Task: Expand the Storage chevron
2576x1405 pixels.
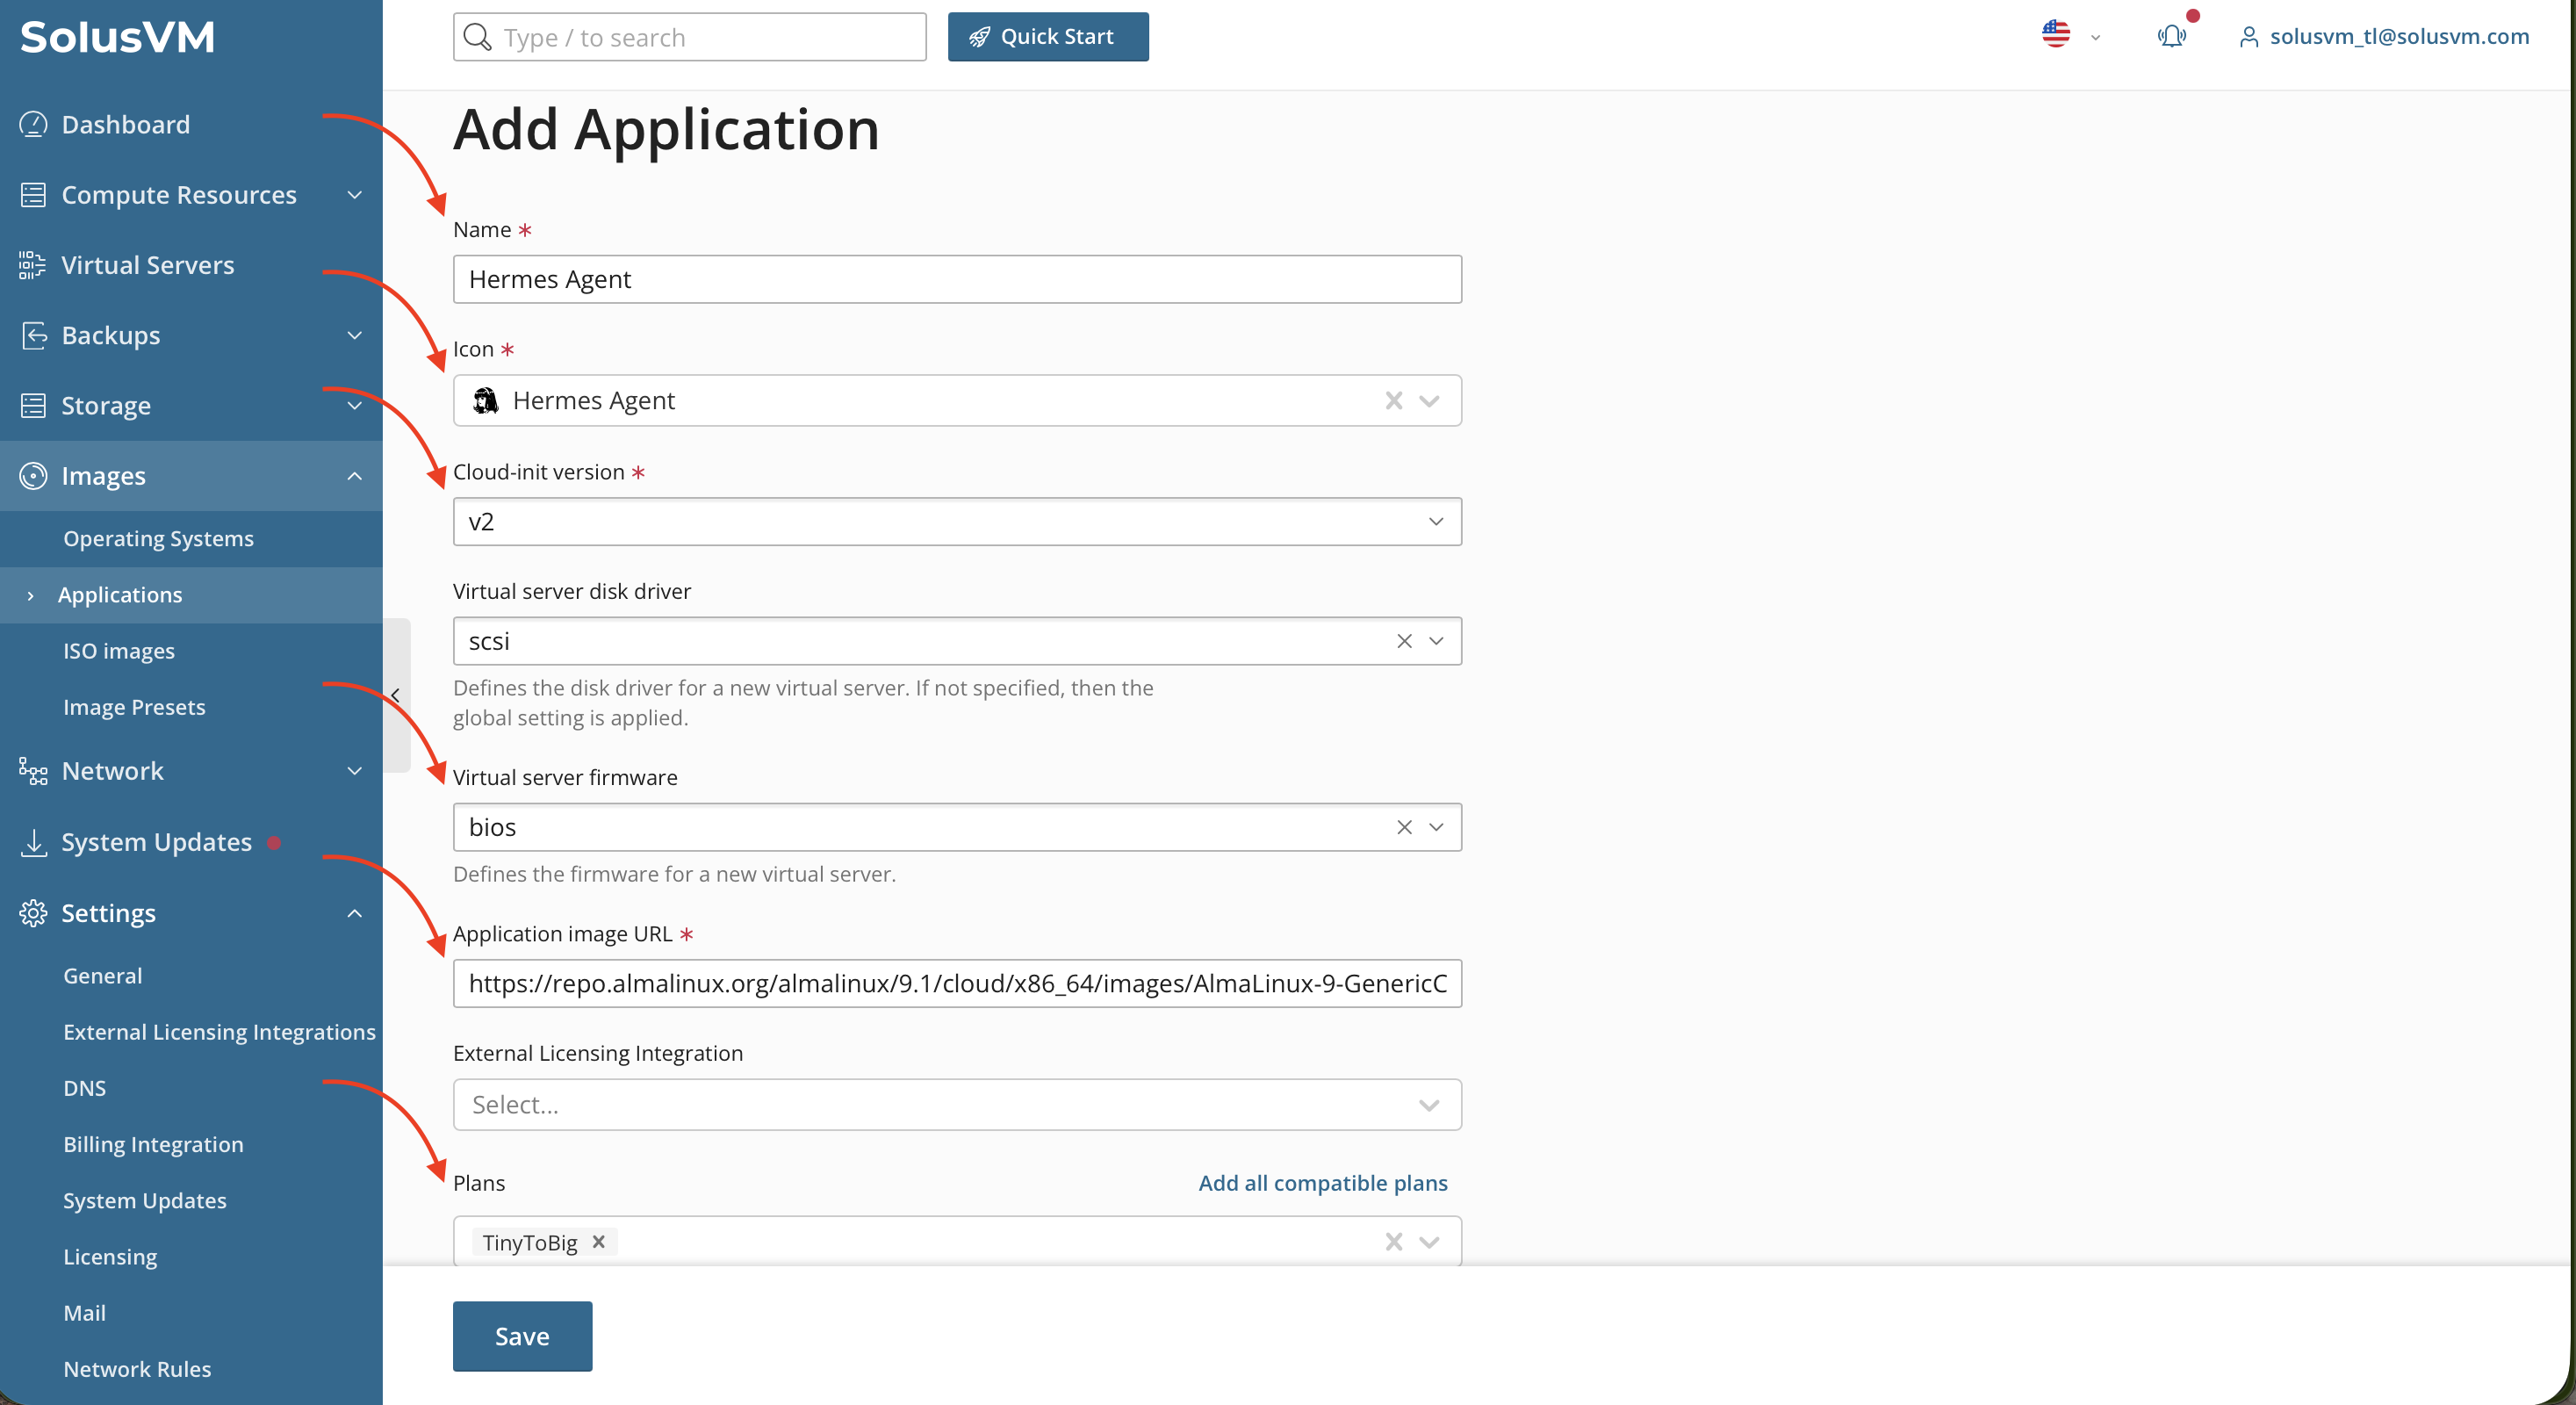Action: (x=354, y=405)
